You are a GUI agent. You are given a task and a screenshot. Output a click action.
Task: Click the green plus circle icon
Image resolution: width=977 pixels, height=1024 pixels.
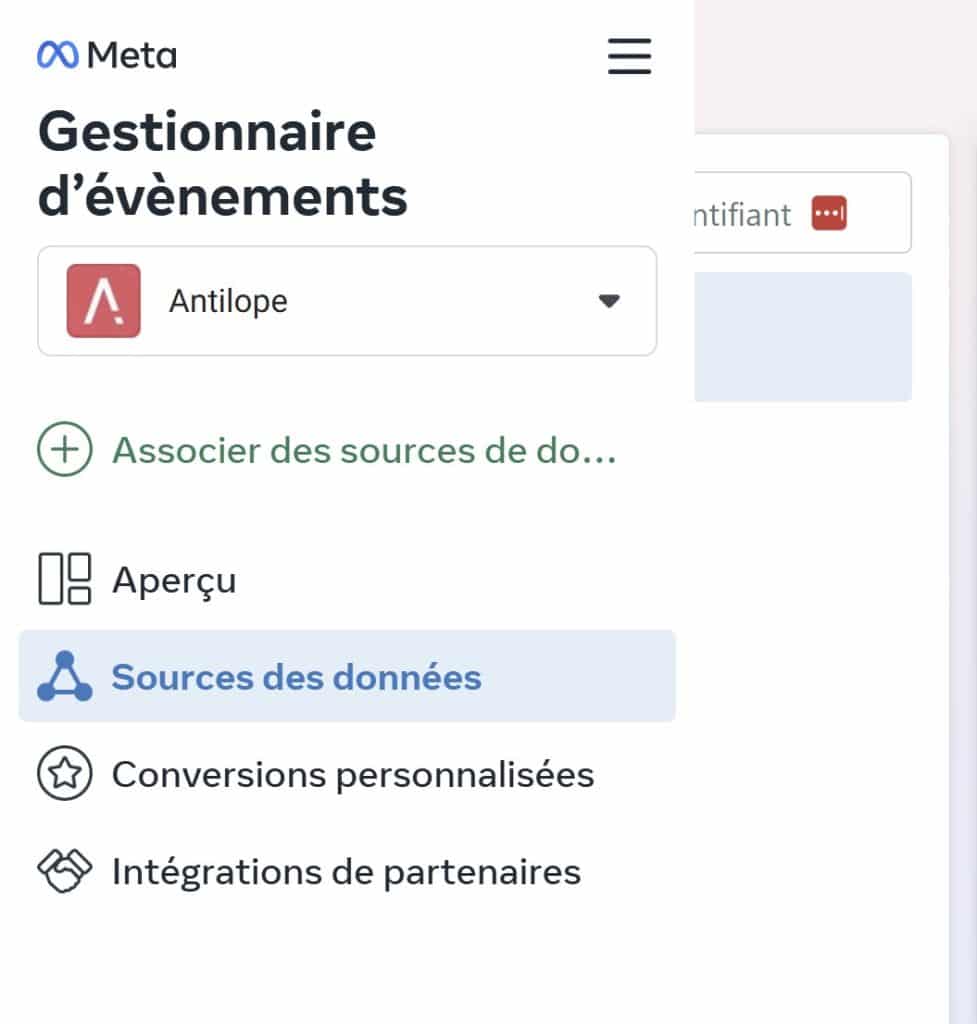pyautogui.click(x=65, y=449)
